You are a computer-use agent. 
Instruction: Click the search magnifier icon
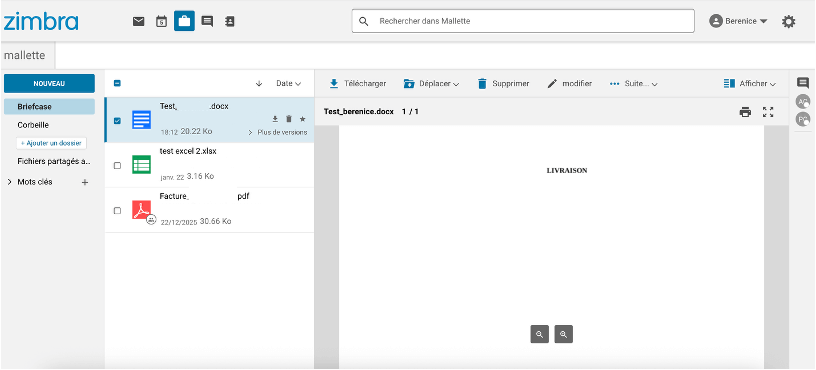point(364,21)
